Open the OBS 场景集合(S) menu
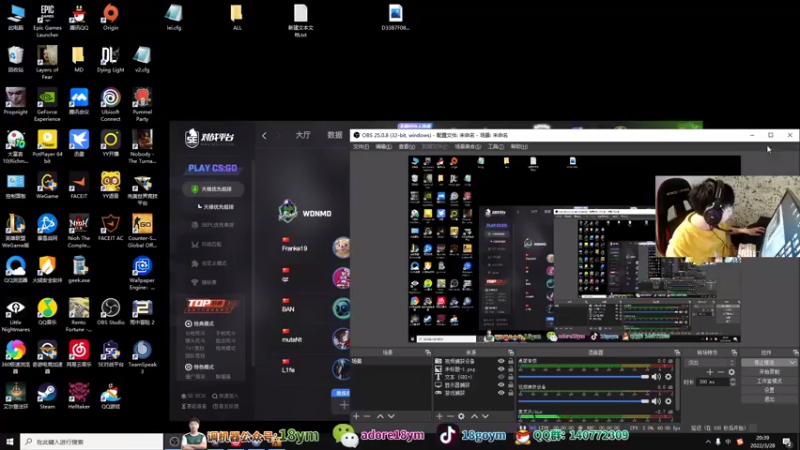Viewport: 800px width, 450px height. point(468,147)
